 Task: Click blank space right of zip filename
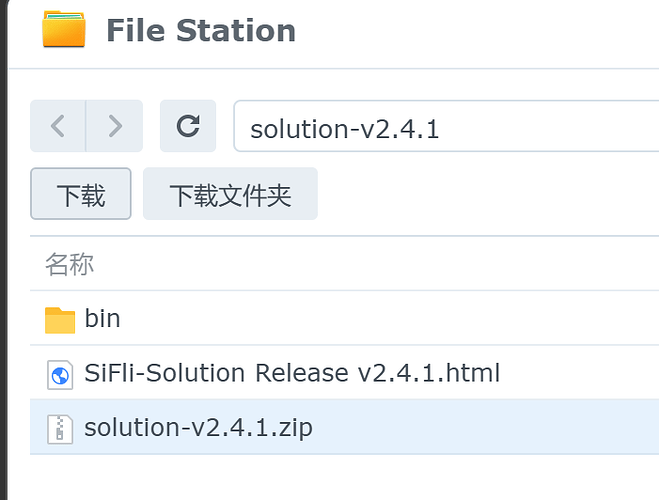coord(480,428)
